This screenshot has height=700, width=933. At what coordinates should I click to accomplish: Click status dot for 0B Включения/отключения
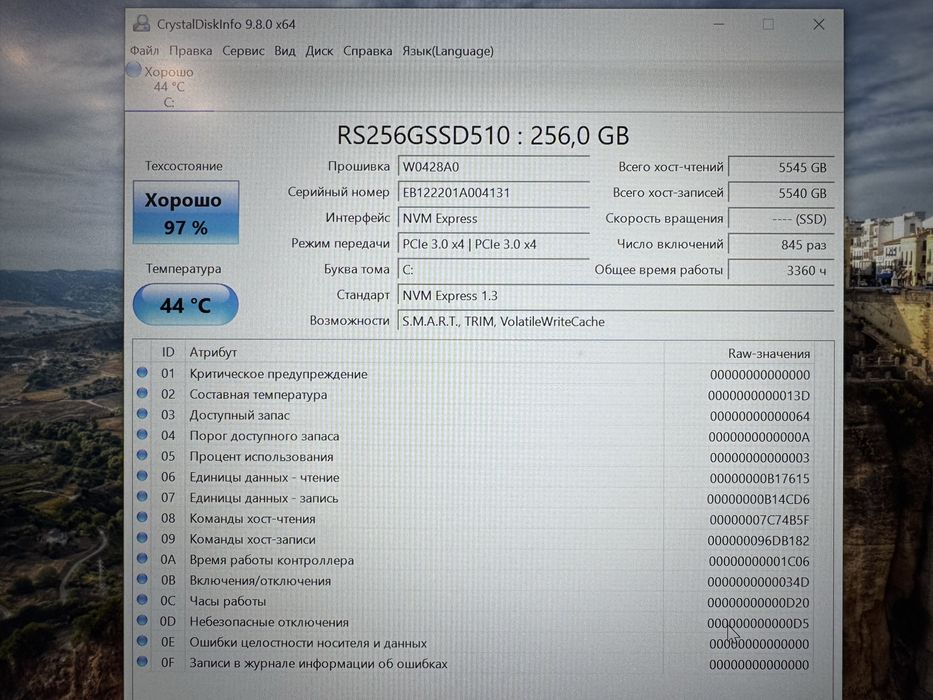(142, 579)
